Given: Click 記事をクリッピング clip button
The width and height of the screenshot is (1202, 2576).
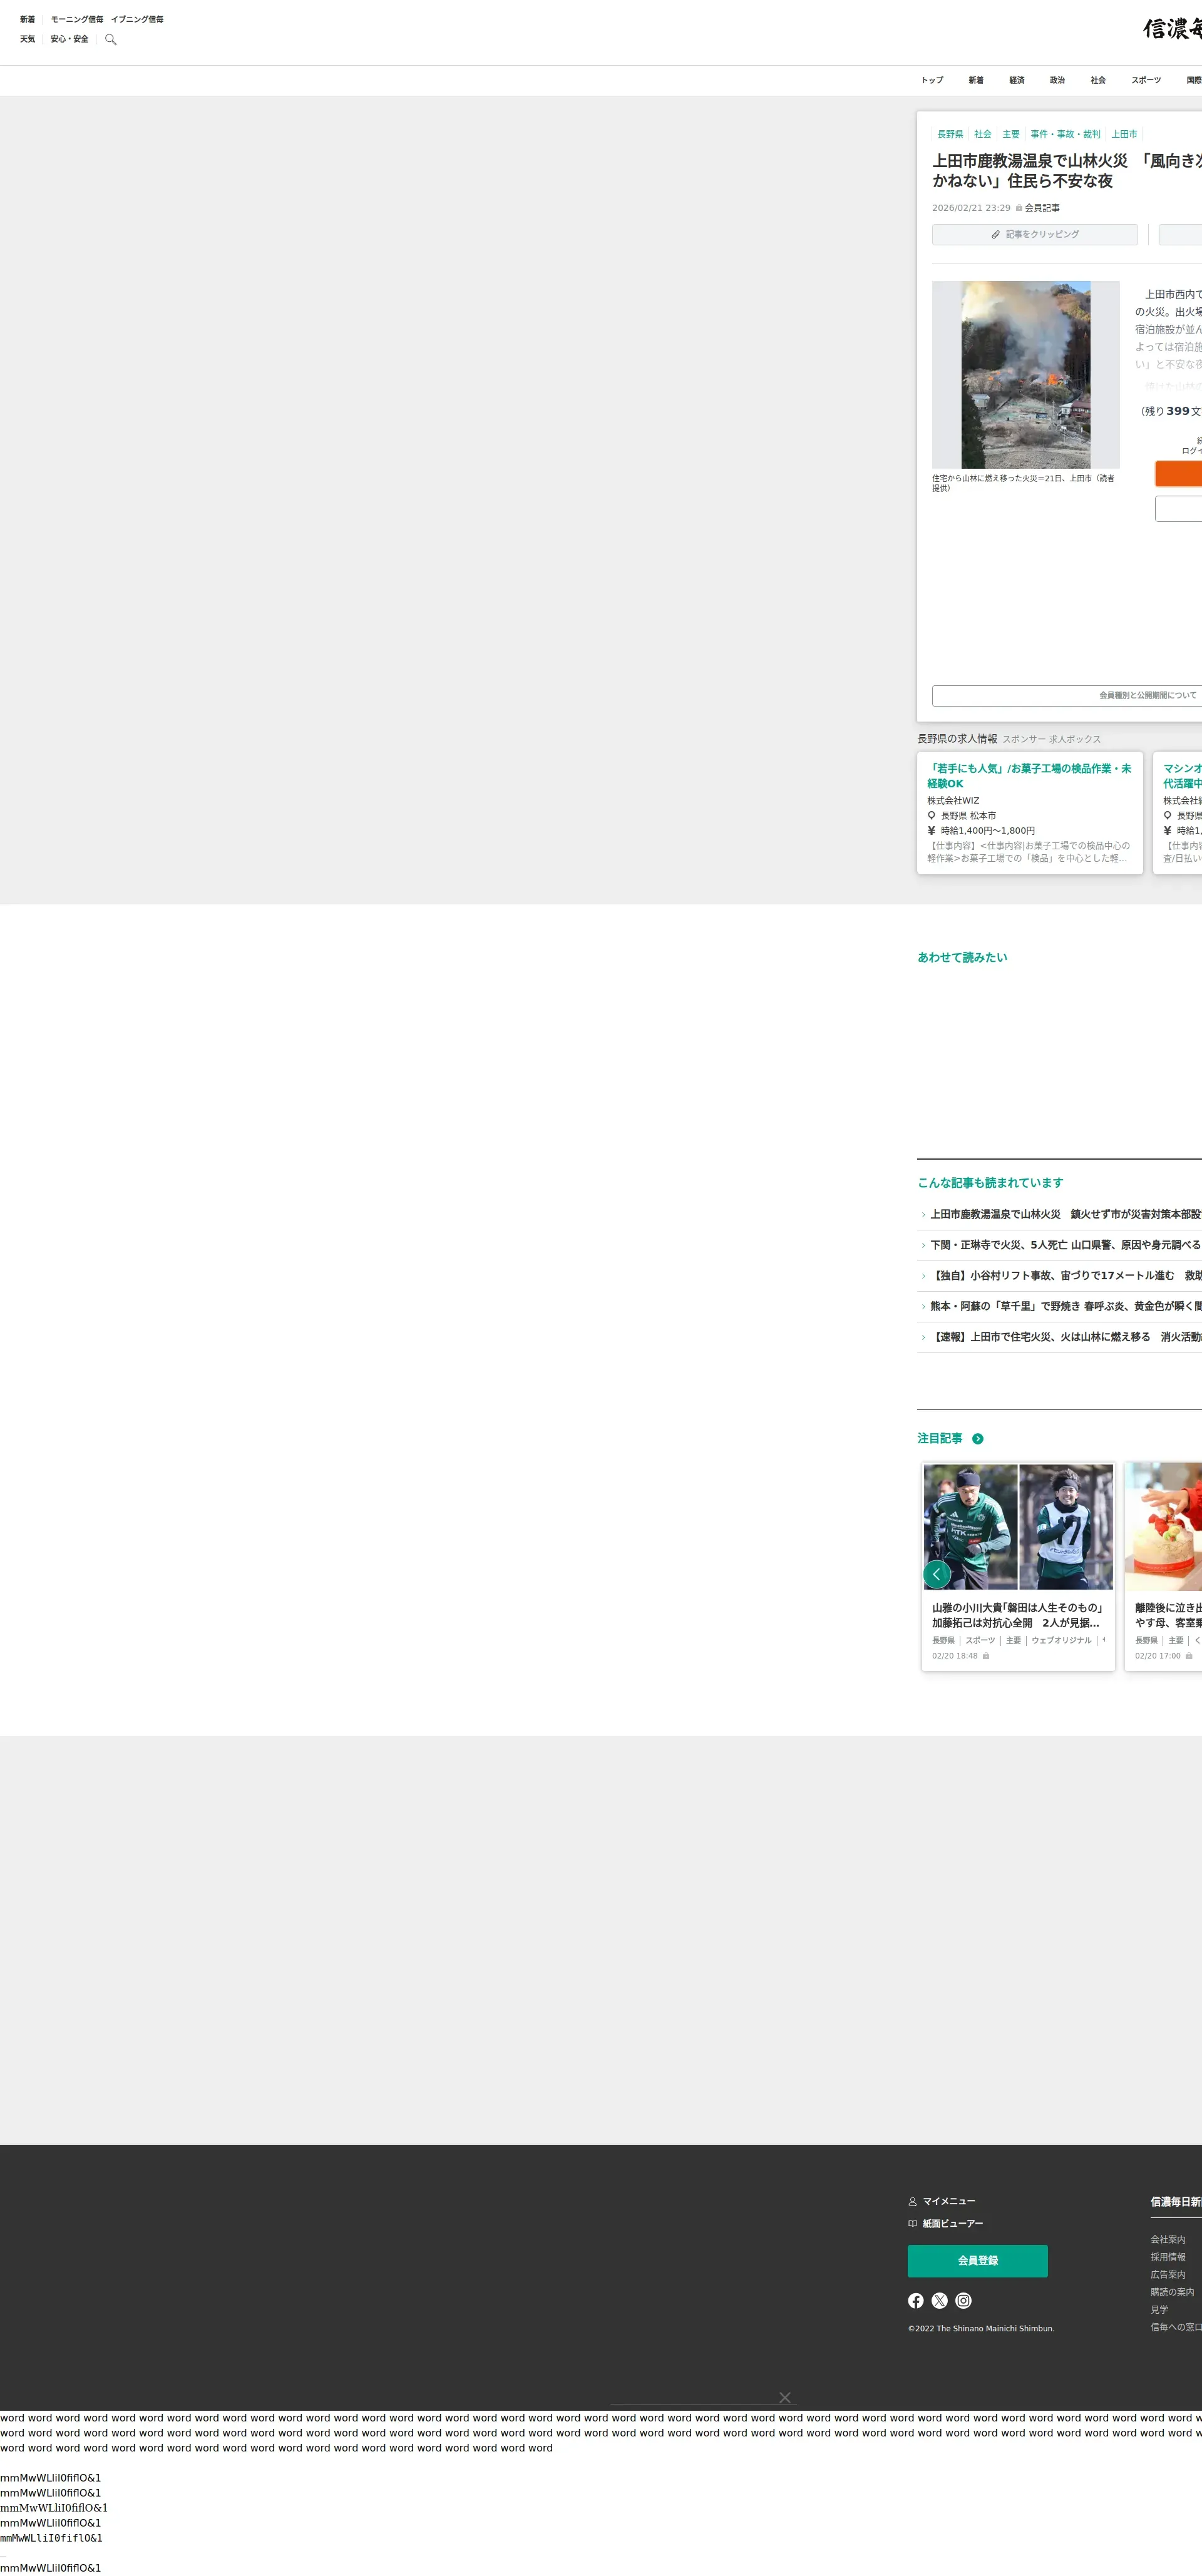Looking at the screenshot, I should pos(1034,235).
